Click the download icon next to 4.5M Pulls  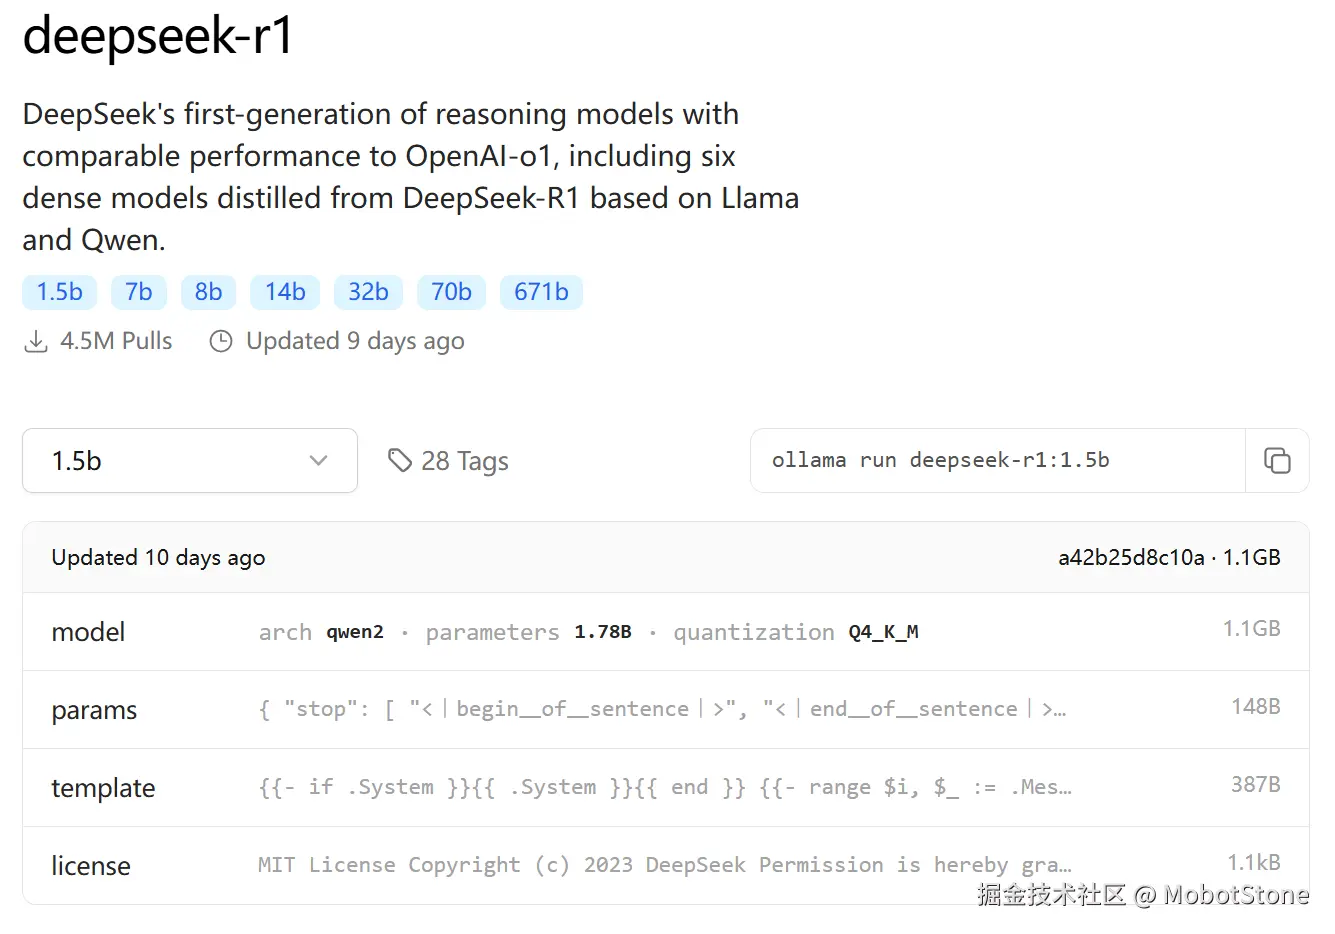point(36,342)
